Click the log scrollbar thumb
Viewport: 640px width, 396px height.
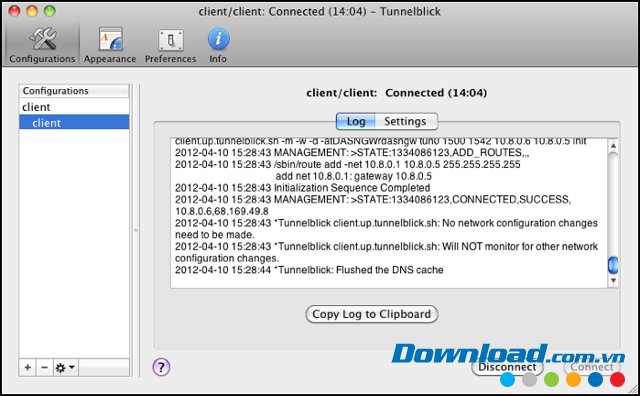[613, 265]
